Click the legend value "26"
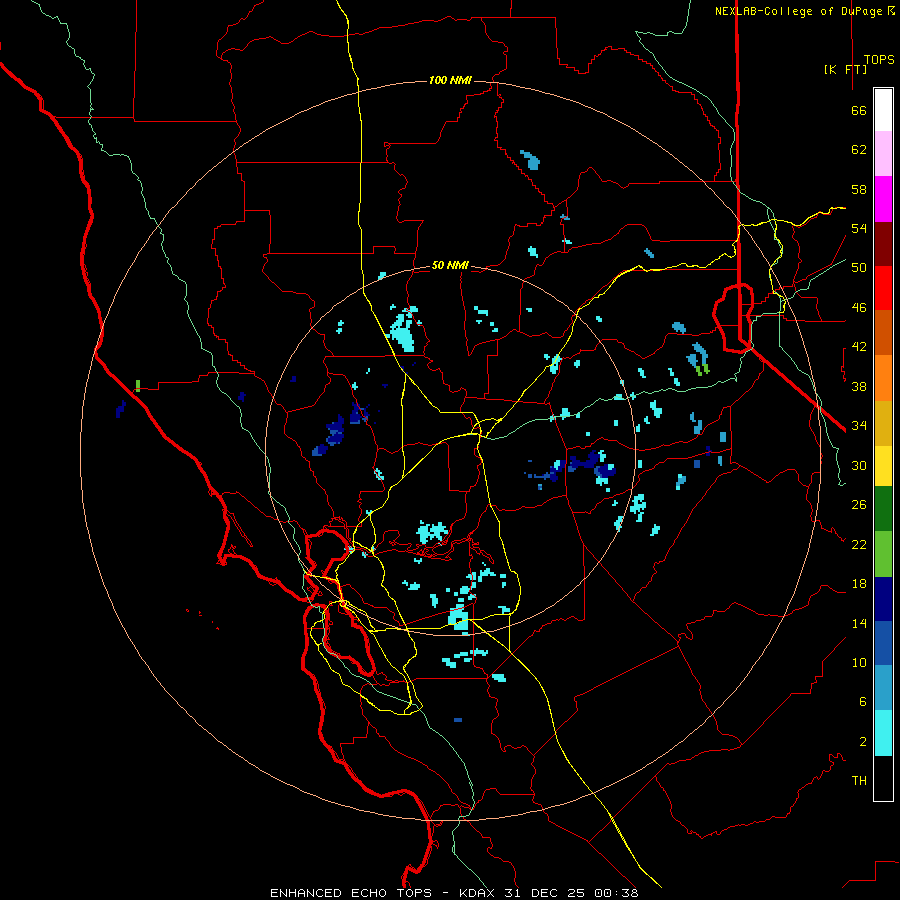Image resolution: width=900 pixels, height=900 pixels. pos(859,505)
